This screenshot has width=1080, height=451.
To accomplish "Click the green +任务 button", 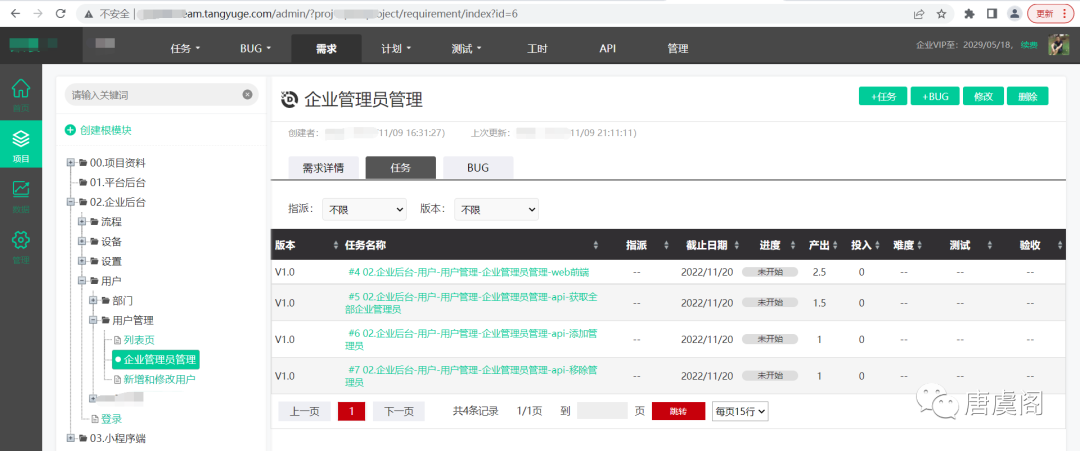I will 882,96.
